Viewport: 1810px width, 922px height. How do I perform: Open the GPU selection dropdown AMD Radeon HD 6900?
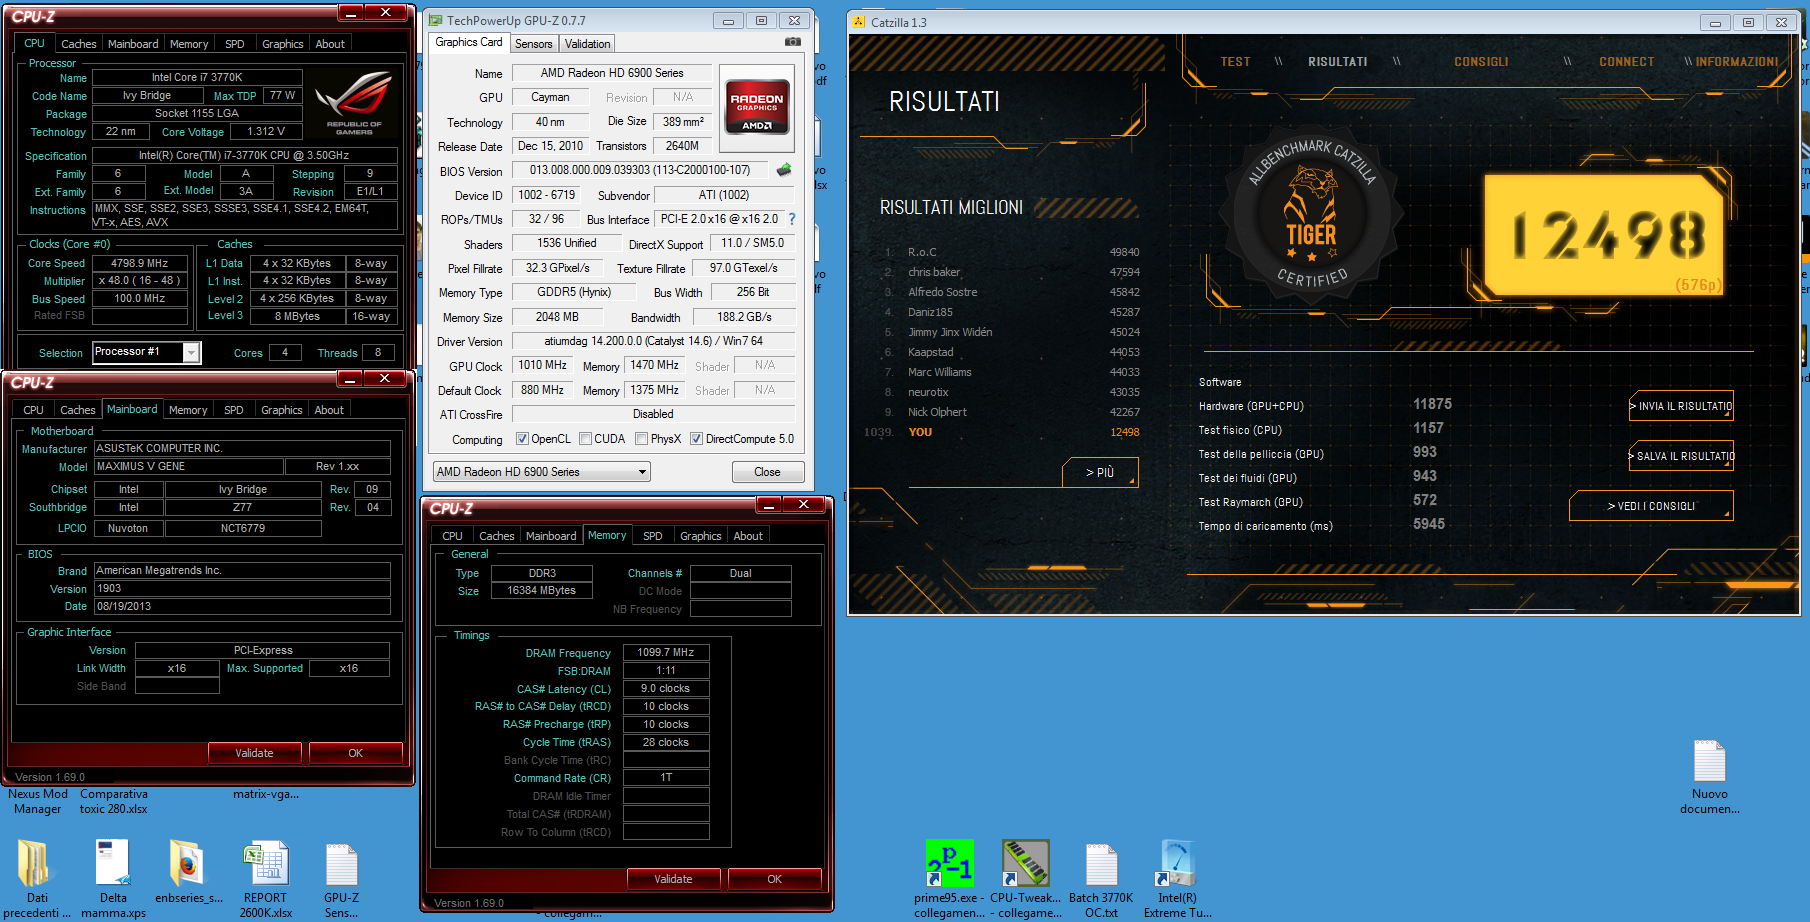541,472
